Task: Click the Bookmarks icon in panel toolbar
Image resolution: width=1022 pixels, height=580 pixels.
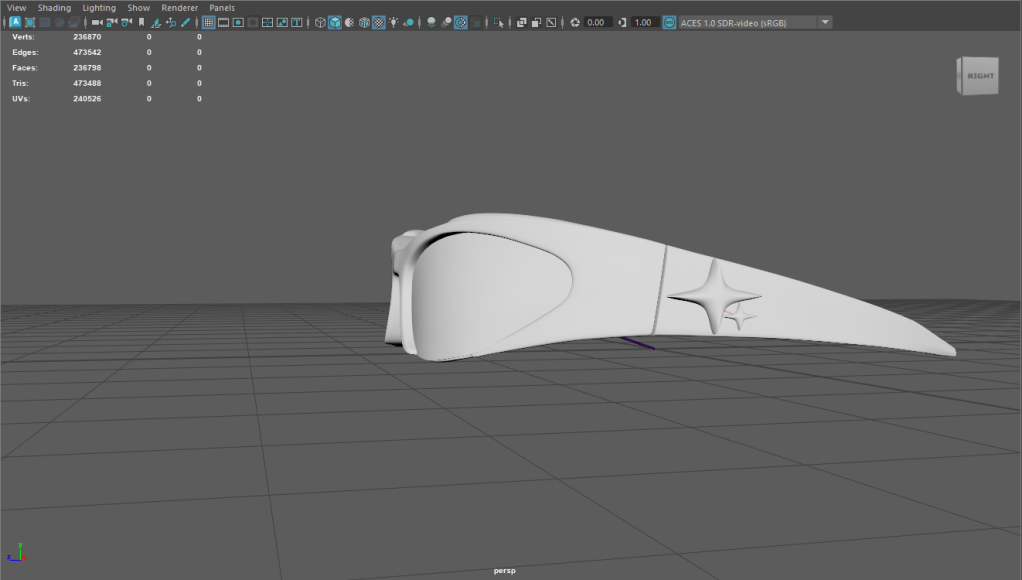Action: pyautogui.click(x=141, y=22)
